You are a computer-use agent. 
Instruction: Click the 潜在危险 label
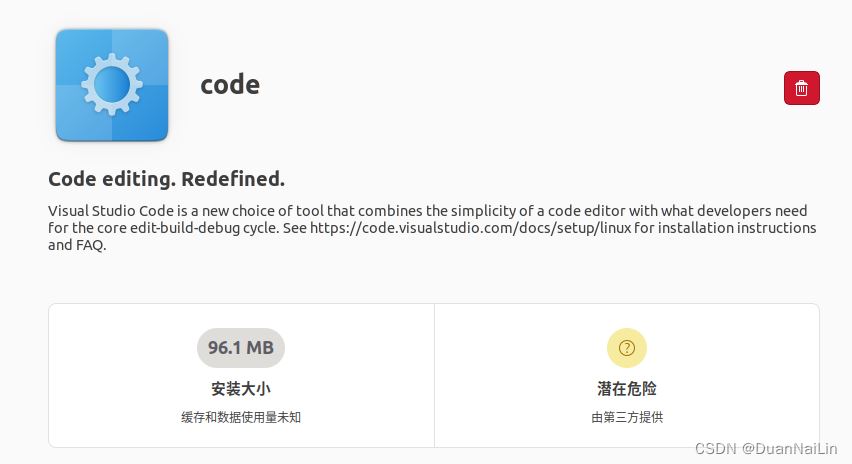coord(627,389)
